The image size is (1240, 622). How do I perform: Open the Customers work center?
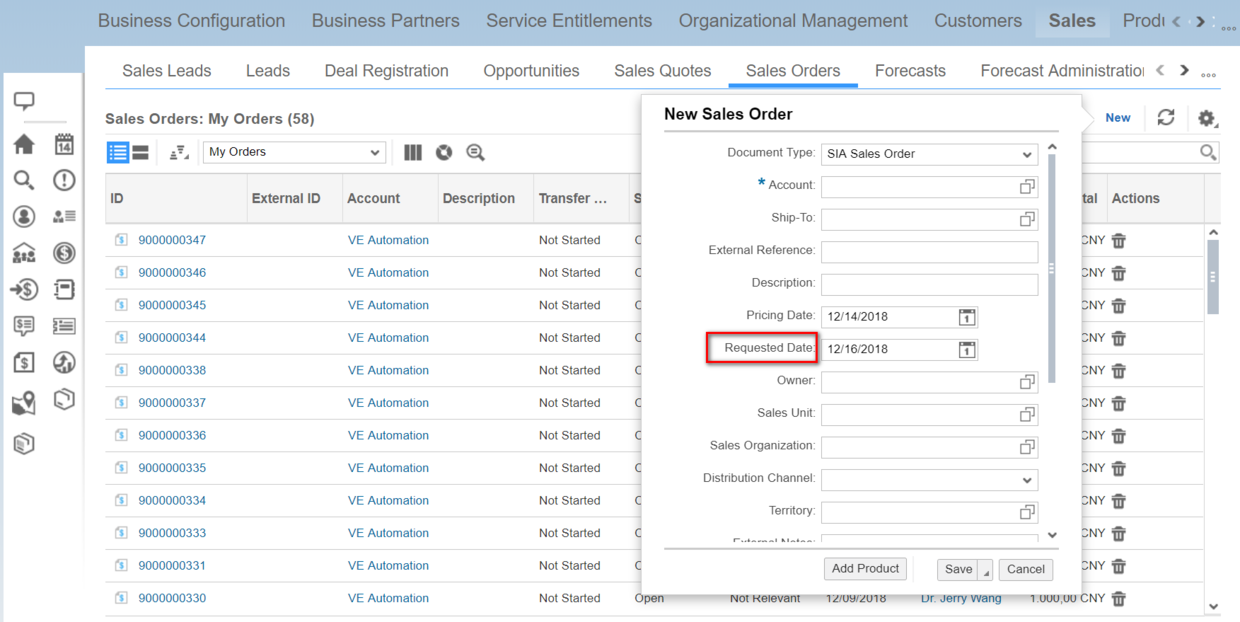coord(978,21)
